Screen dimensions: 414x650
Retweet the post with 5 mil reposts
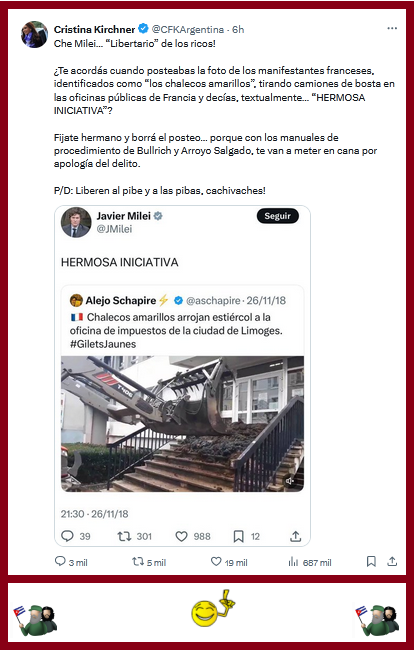coord(138,562)
